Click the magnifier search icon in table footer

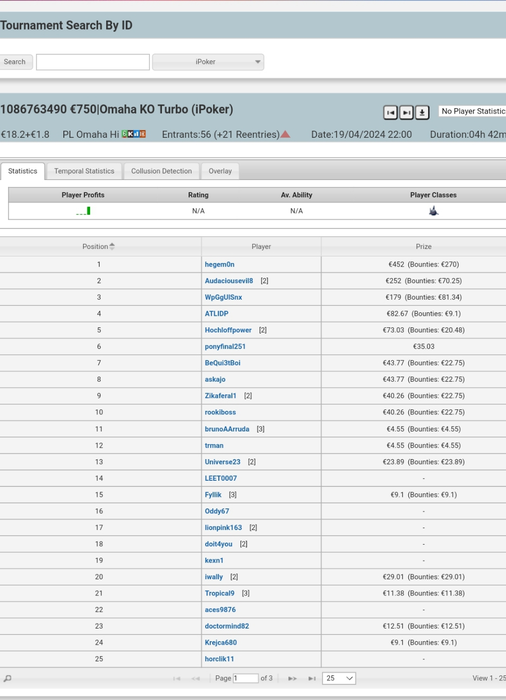click(7, 678)
